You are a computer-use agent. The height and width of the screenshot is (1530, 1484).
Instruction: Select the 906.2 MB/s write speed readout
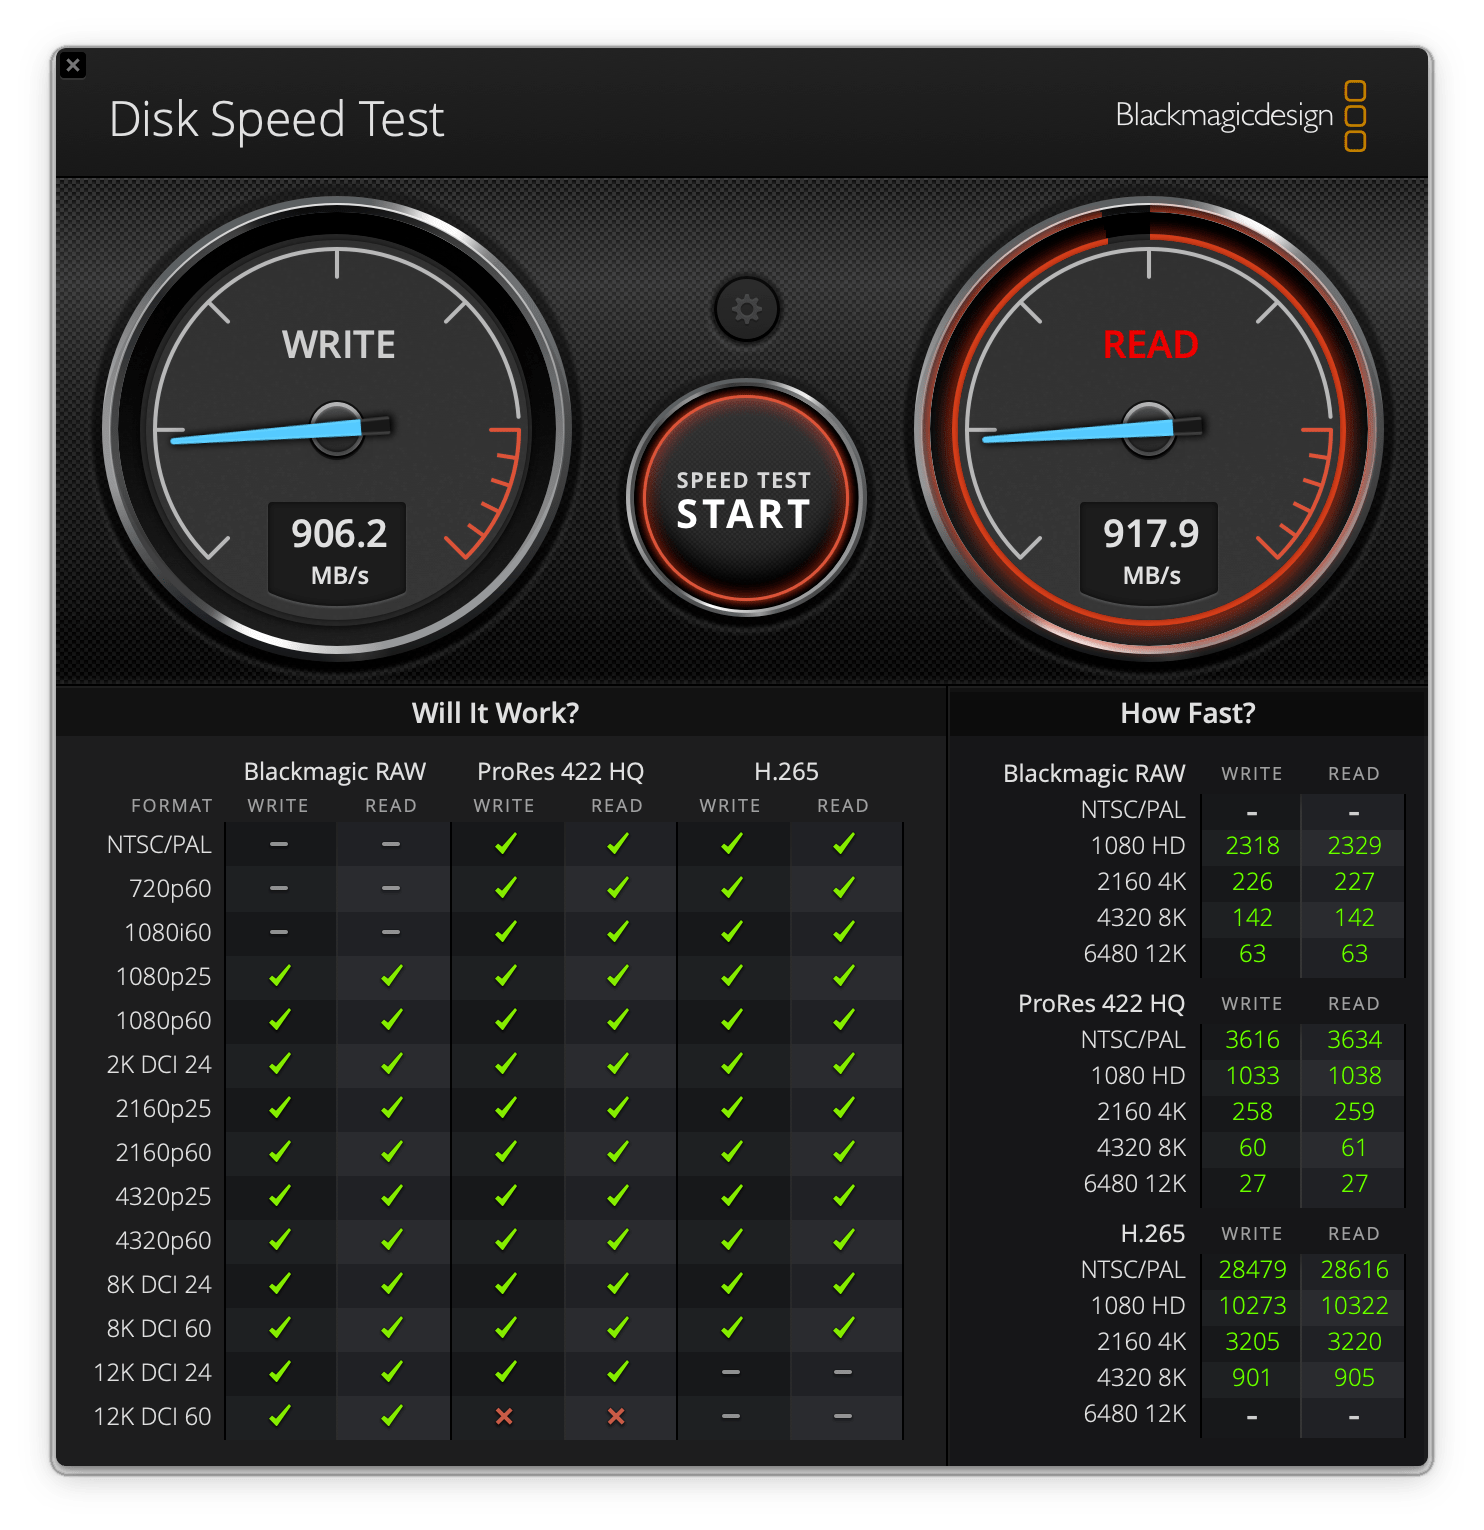(x=338, y=548)
